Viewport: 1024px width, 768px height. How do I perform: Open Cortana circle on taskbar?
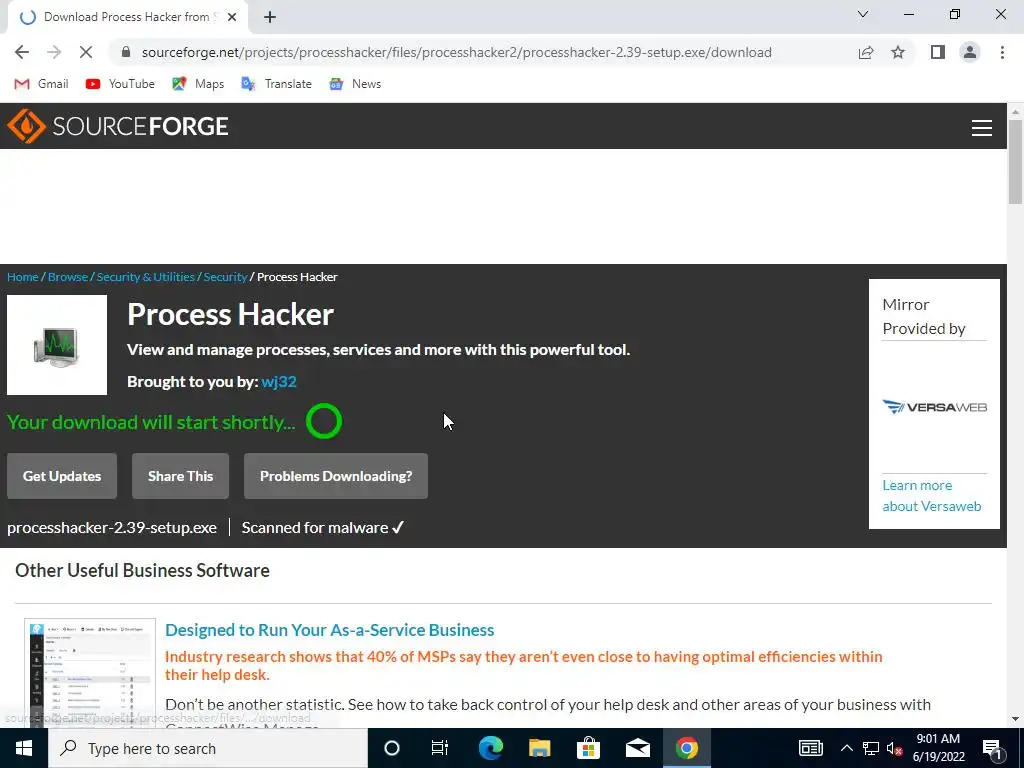point(392,748)
